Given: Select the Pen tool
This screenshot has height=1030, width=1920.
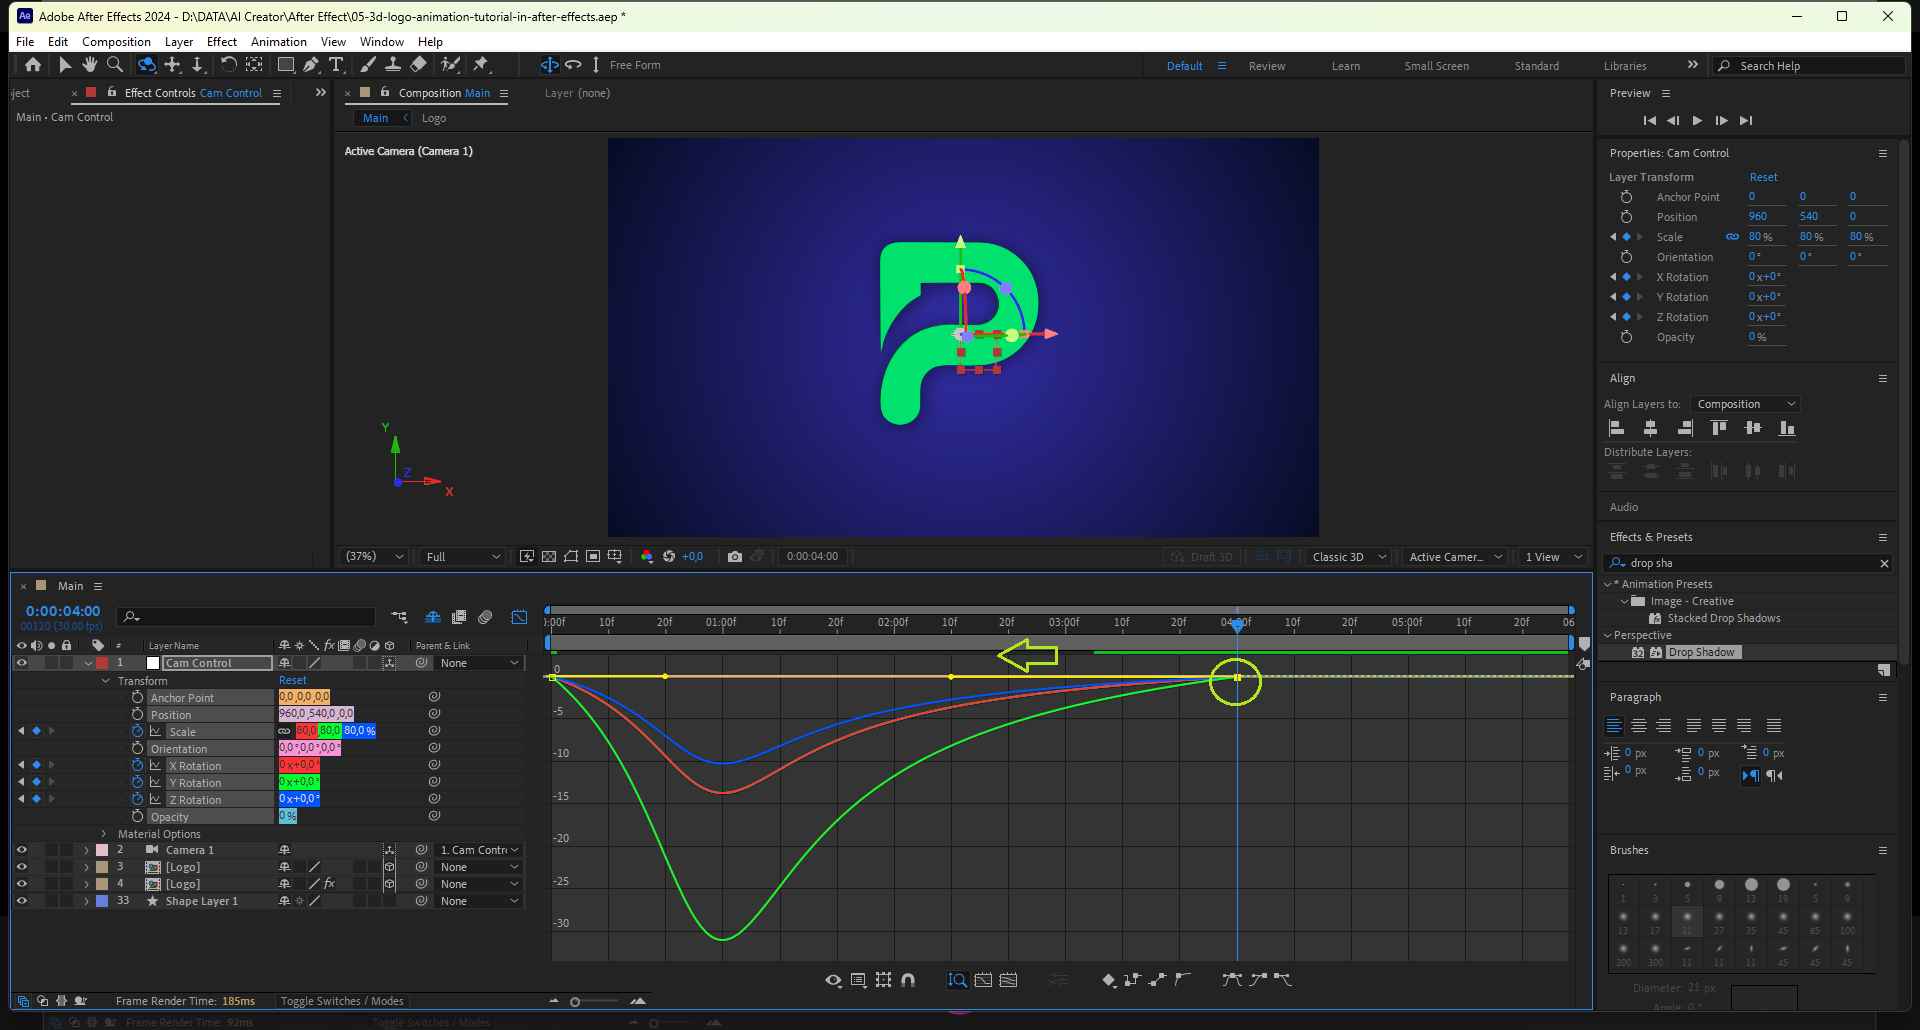Looking at the screenshot, I should point(311,65).
